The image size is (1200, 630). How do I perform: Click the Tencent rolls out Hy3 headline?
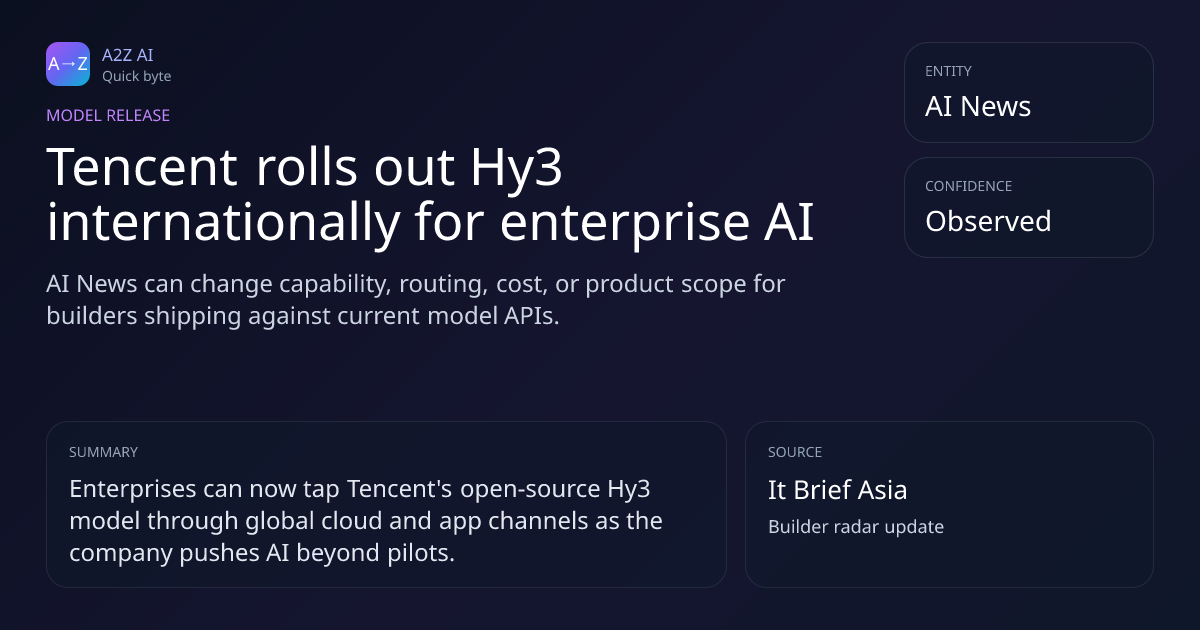(x=430, y=195)
